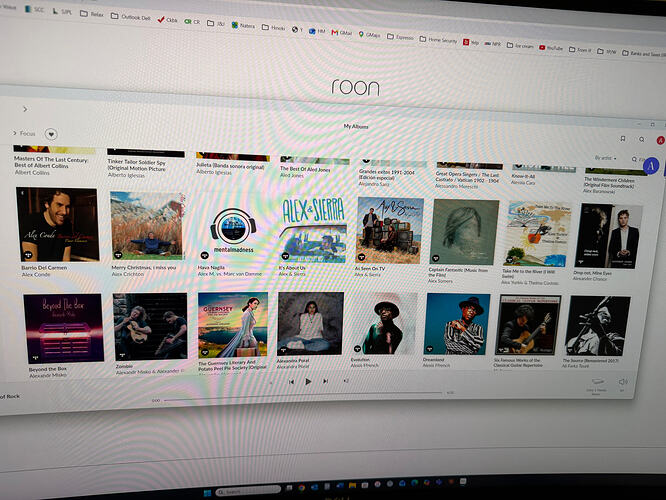This screenshot has height=500, width=666.
Task: Open the Relax bookmark folder
Action: (92, 14)
